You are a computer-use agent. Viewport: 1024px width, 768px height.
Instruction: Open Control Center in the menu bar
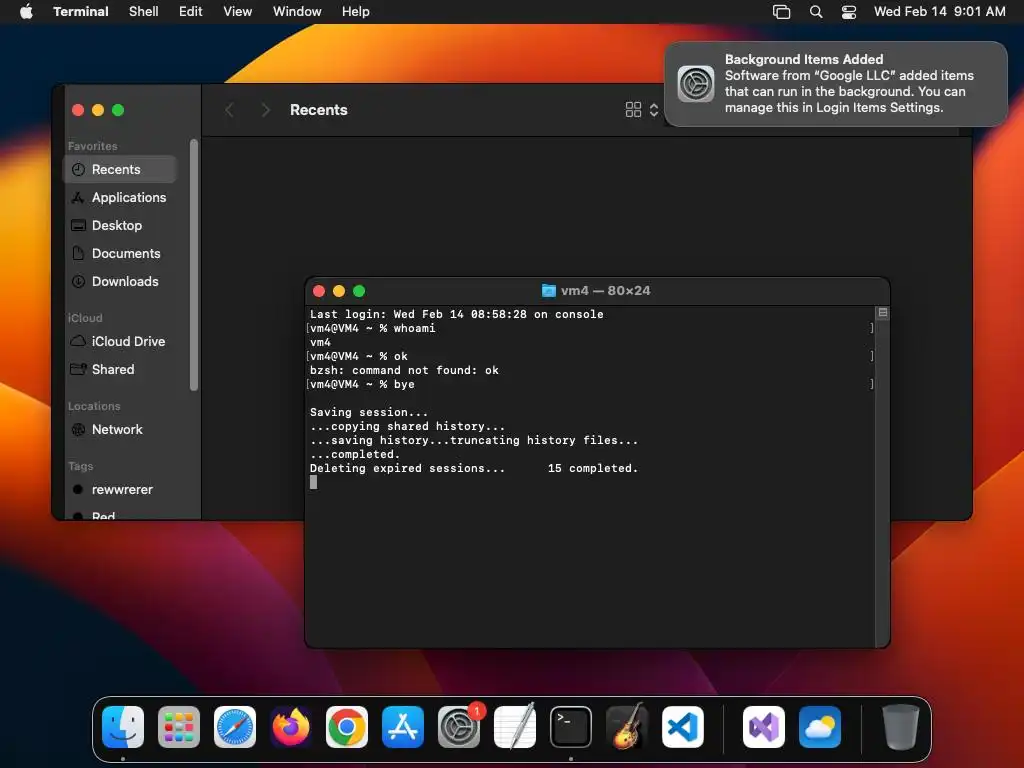click(x=848, y=11)
